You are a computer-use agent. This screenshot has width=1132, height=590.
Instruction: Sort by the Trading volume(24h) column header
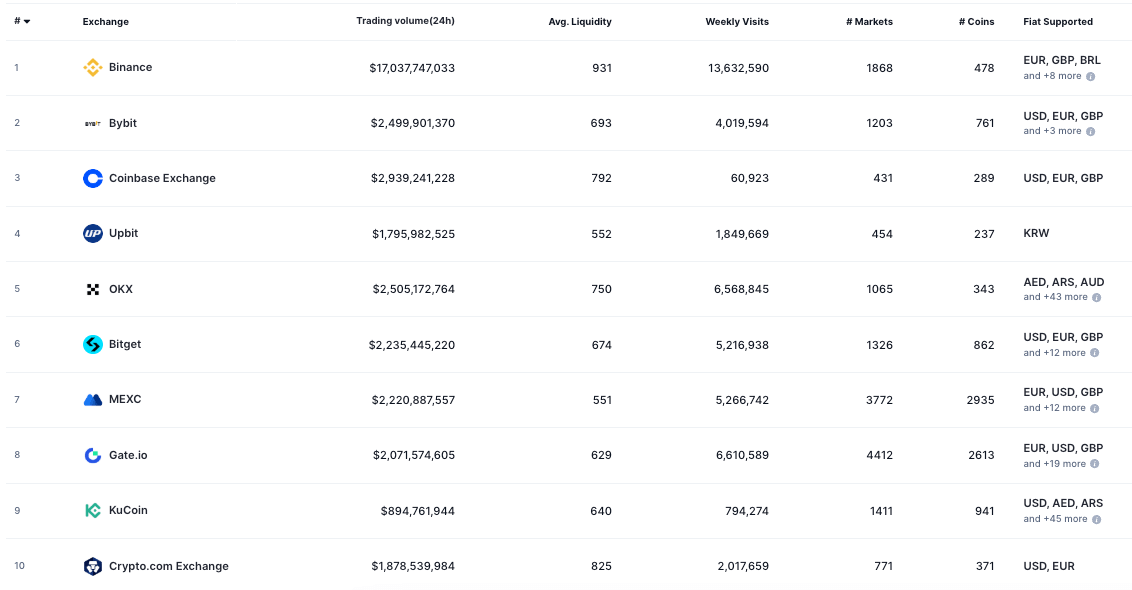(406, 21)
